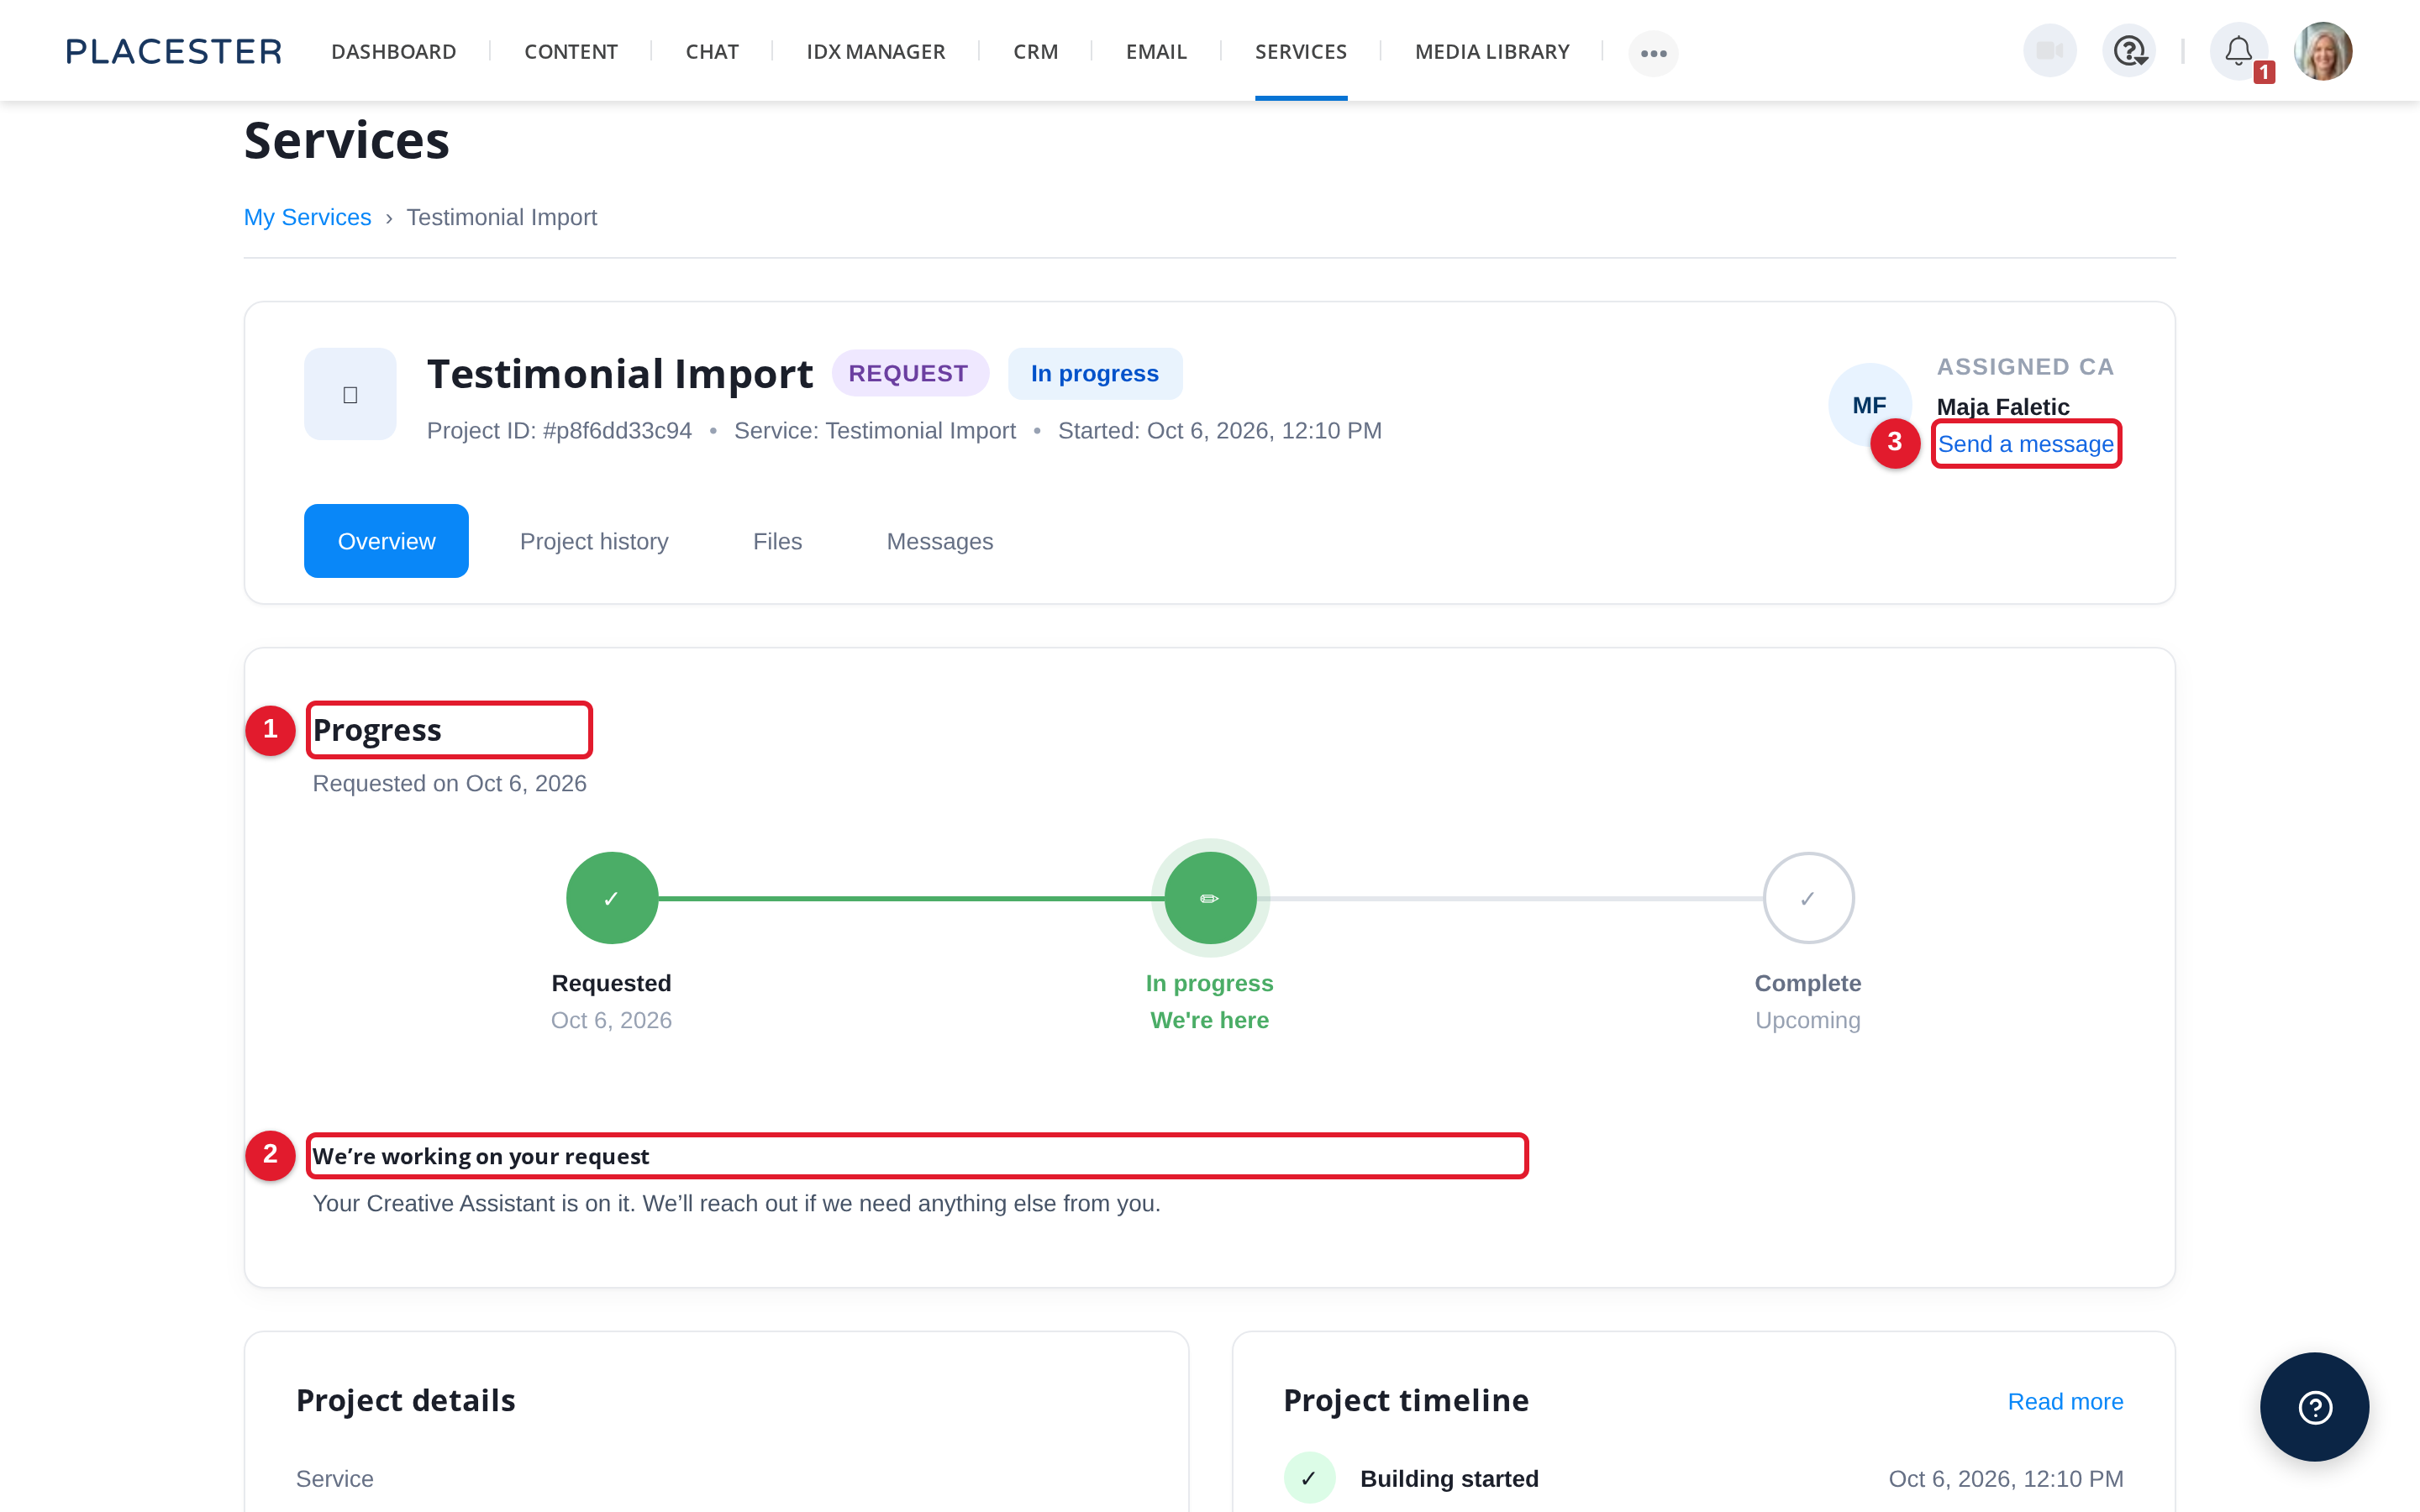Click the In progress step pencil circle

(1210, 898)
